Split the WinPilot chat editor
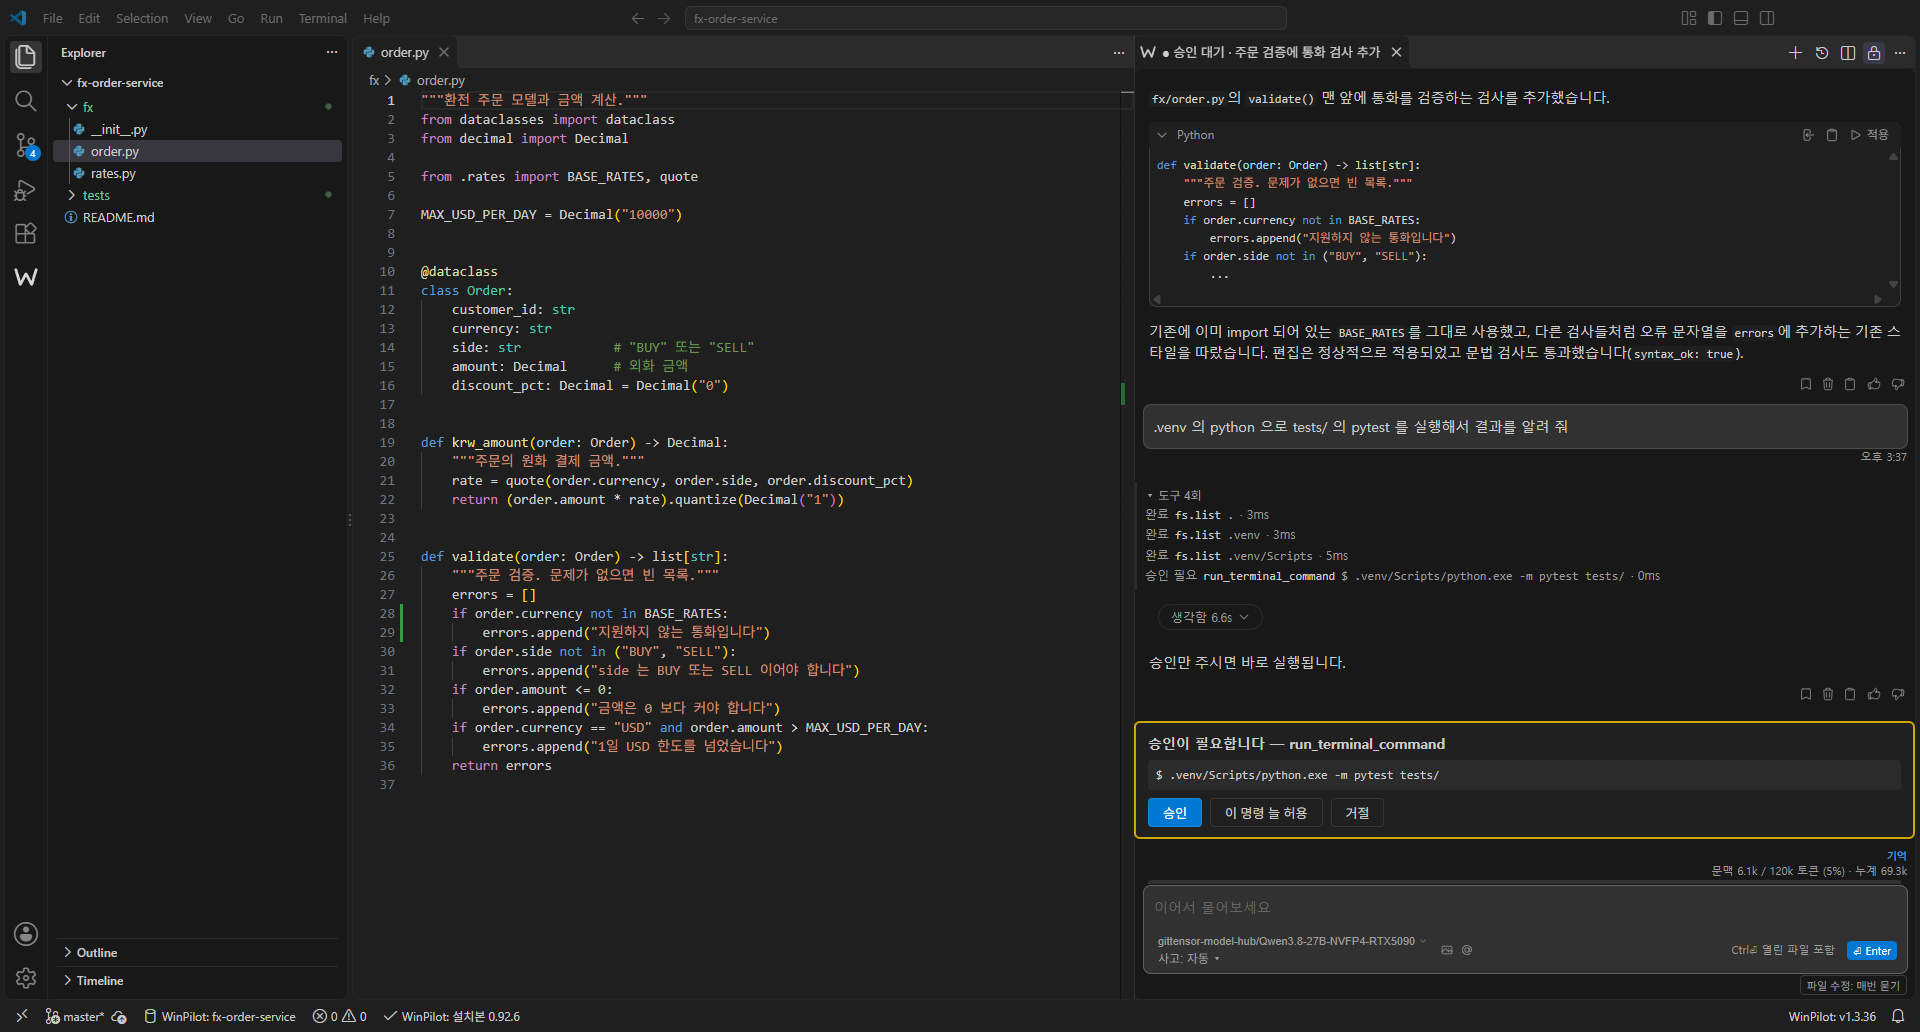The width and height of the screenshot is (1920, 1032). pos(1847,53)
